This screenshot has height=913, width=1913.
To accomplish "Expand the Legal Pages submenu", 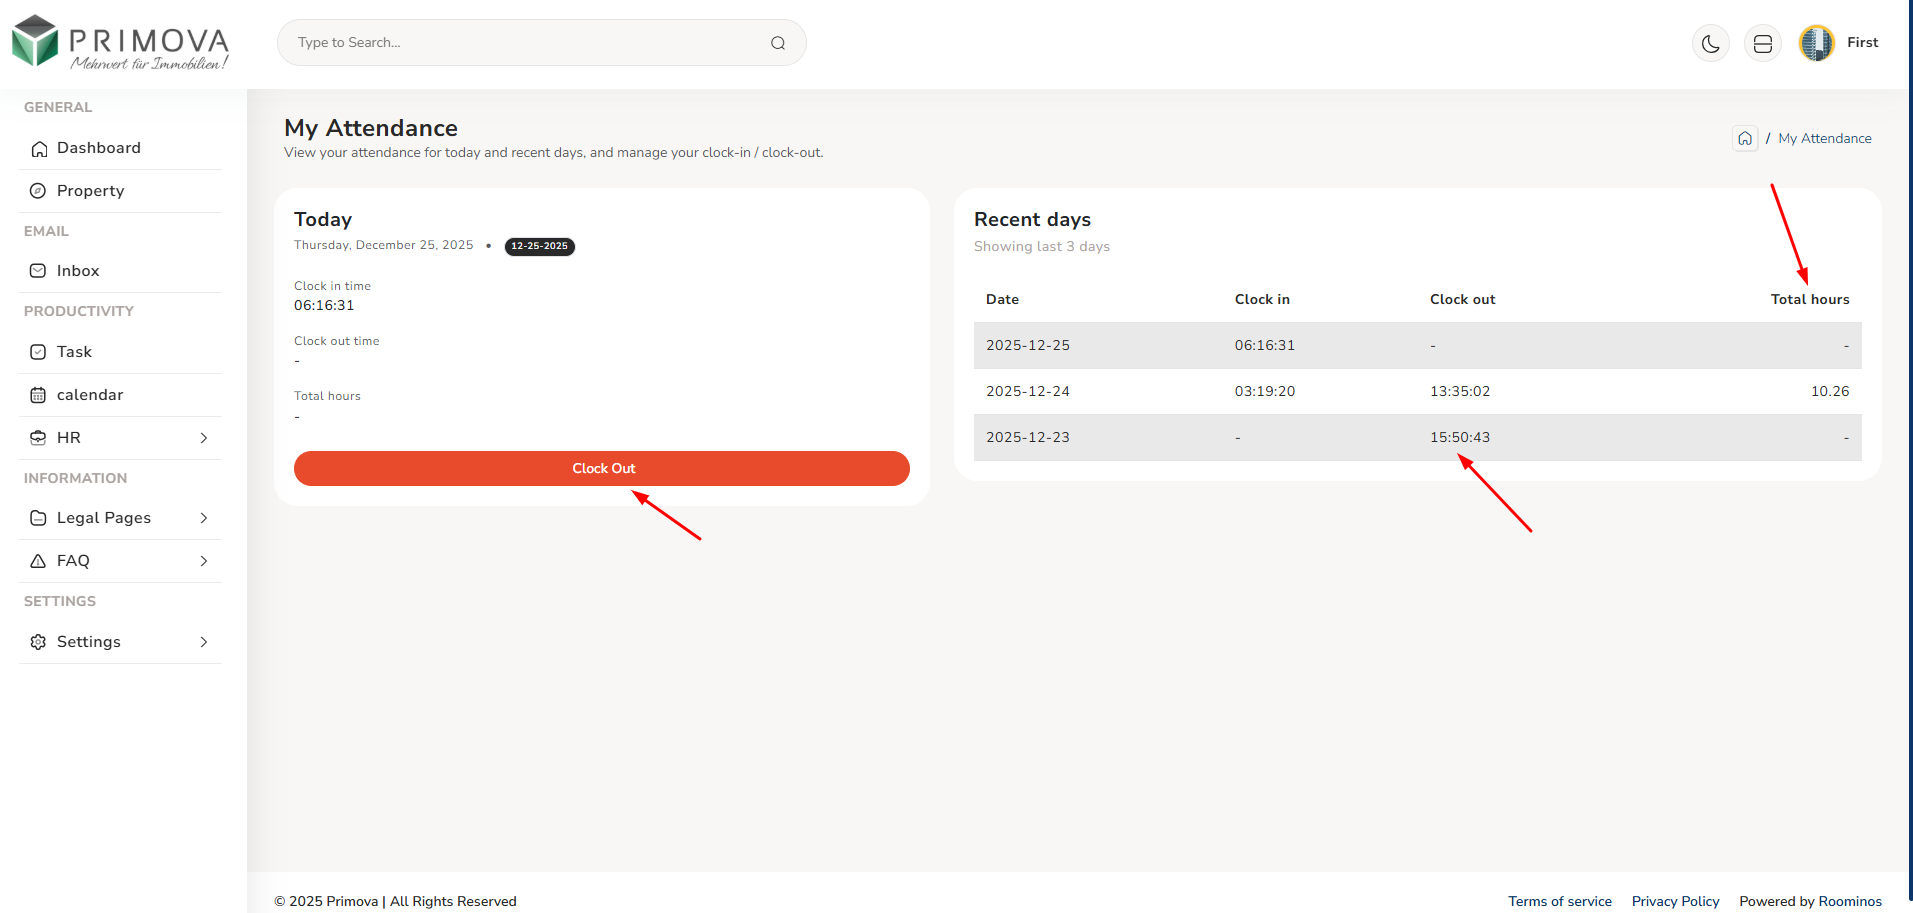I will click(120, 518).
